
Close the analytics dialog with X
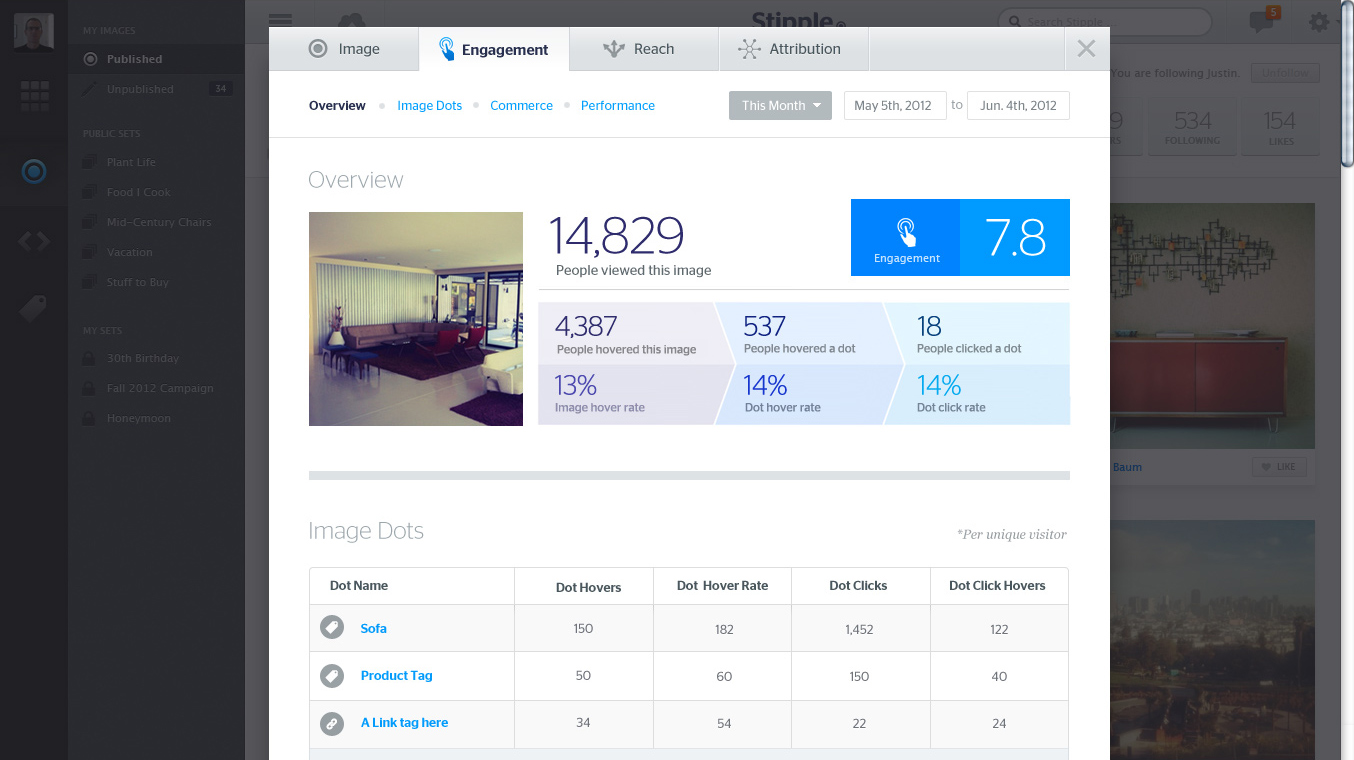point(1087,49)
